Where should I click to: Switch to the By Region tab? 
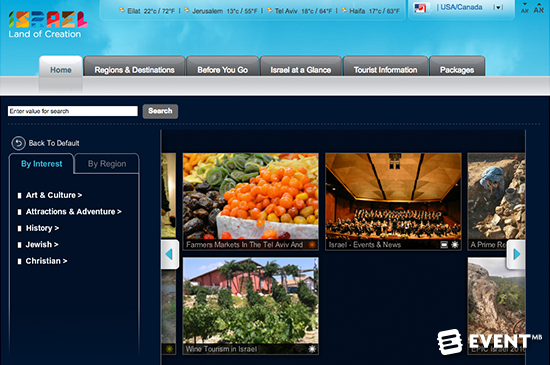point(107,164)
